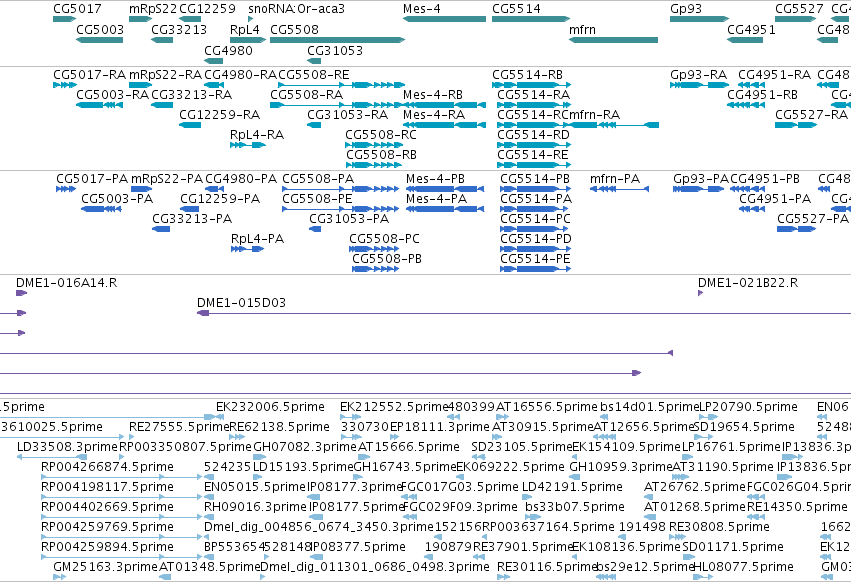
Task: Select transcript CG5514-RB
Action: [531, 85]
